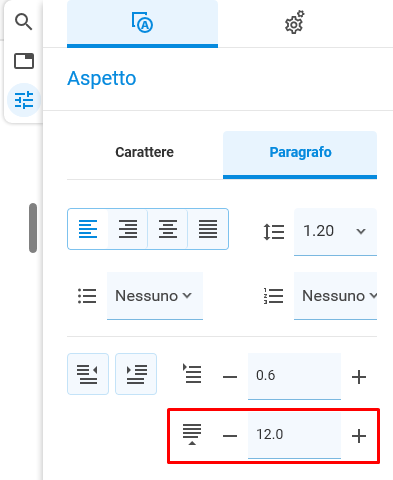The image size is (393, 480).
Task: Decrease first line indent with minus
Action: click(230, 377)
